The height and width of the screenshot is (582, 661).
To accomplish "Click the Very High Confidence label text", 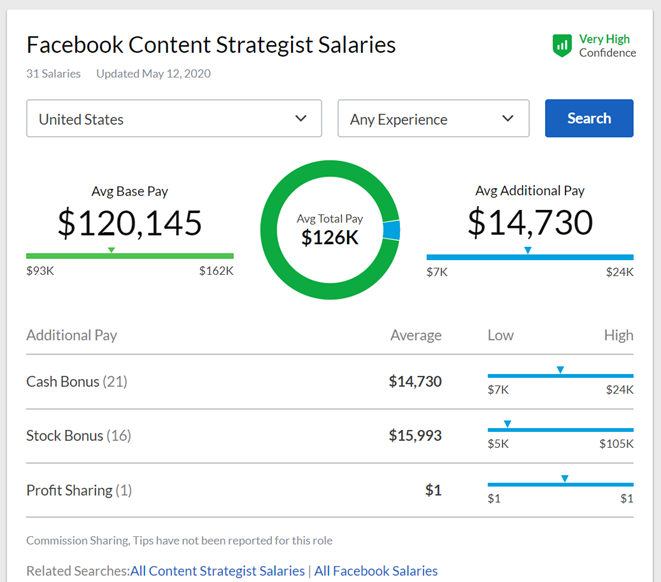I will click(x=607, y=46).
